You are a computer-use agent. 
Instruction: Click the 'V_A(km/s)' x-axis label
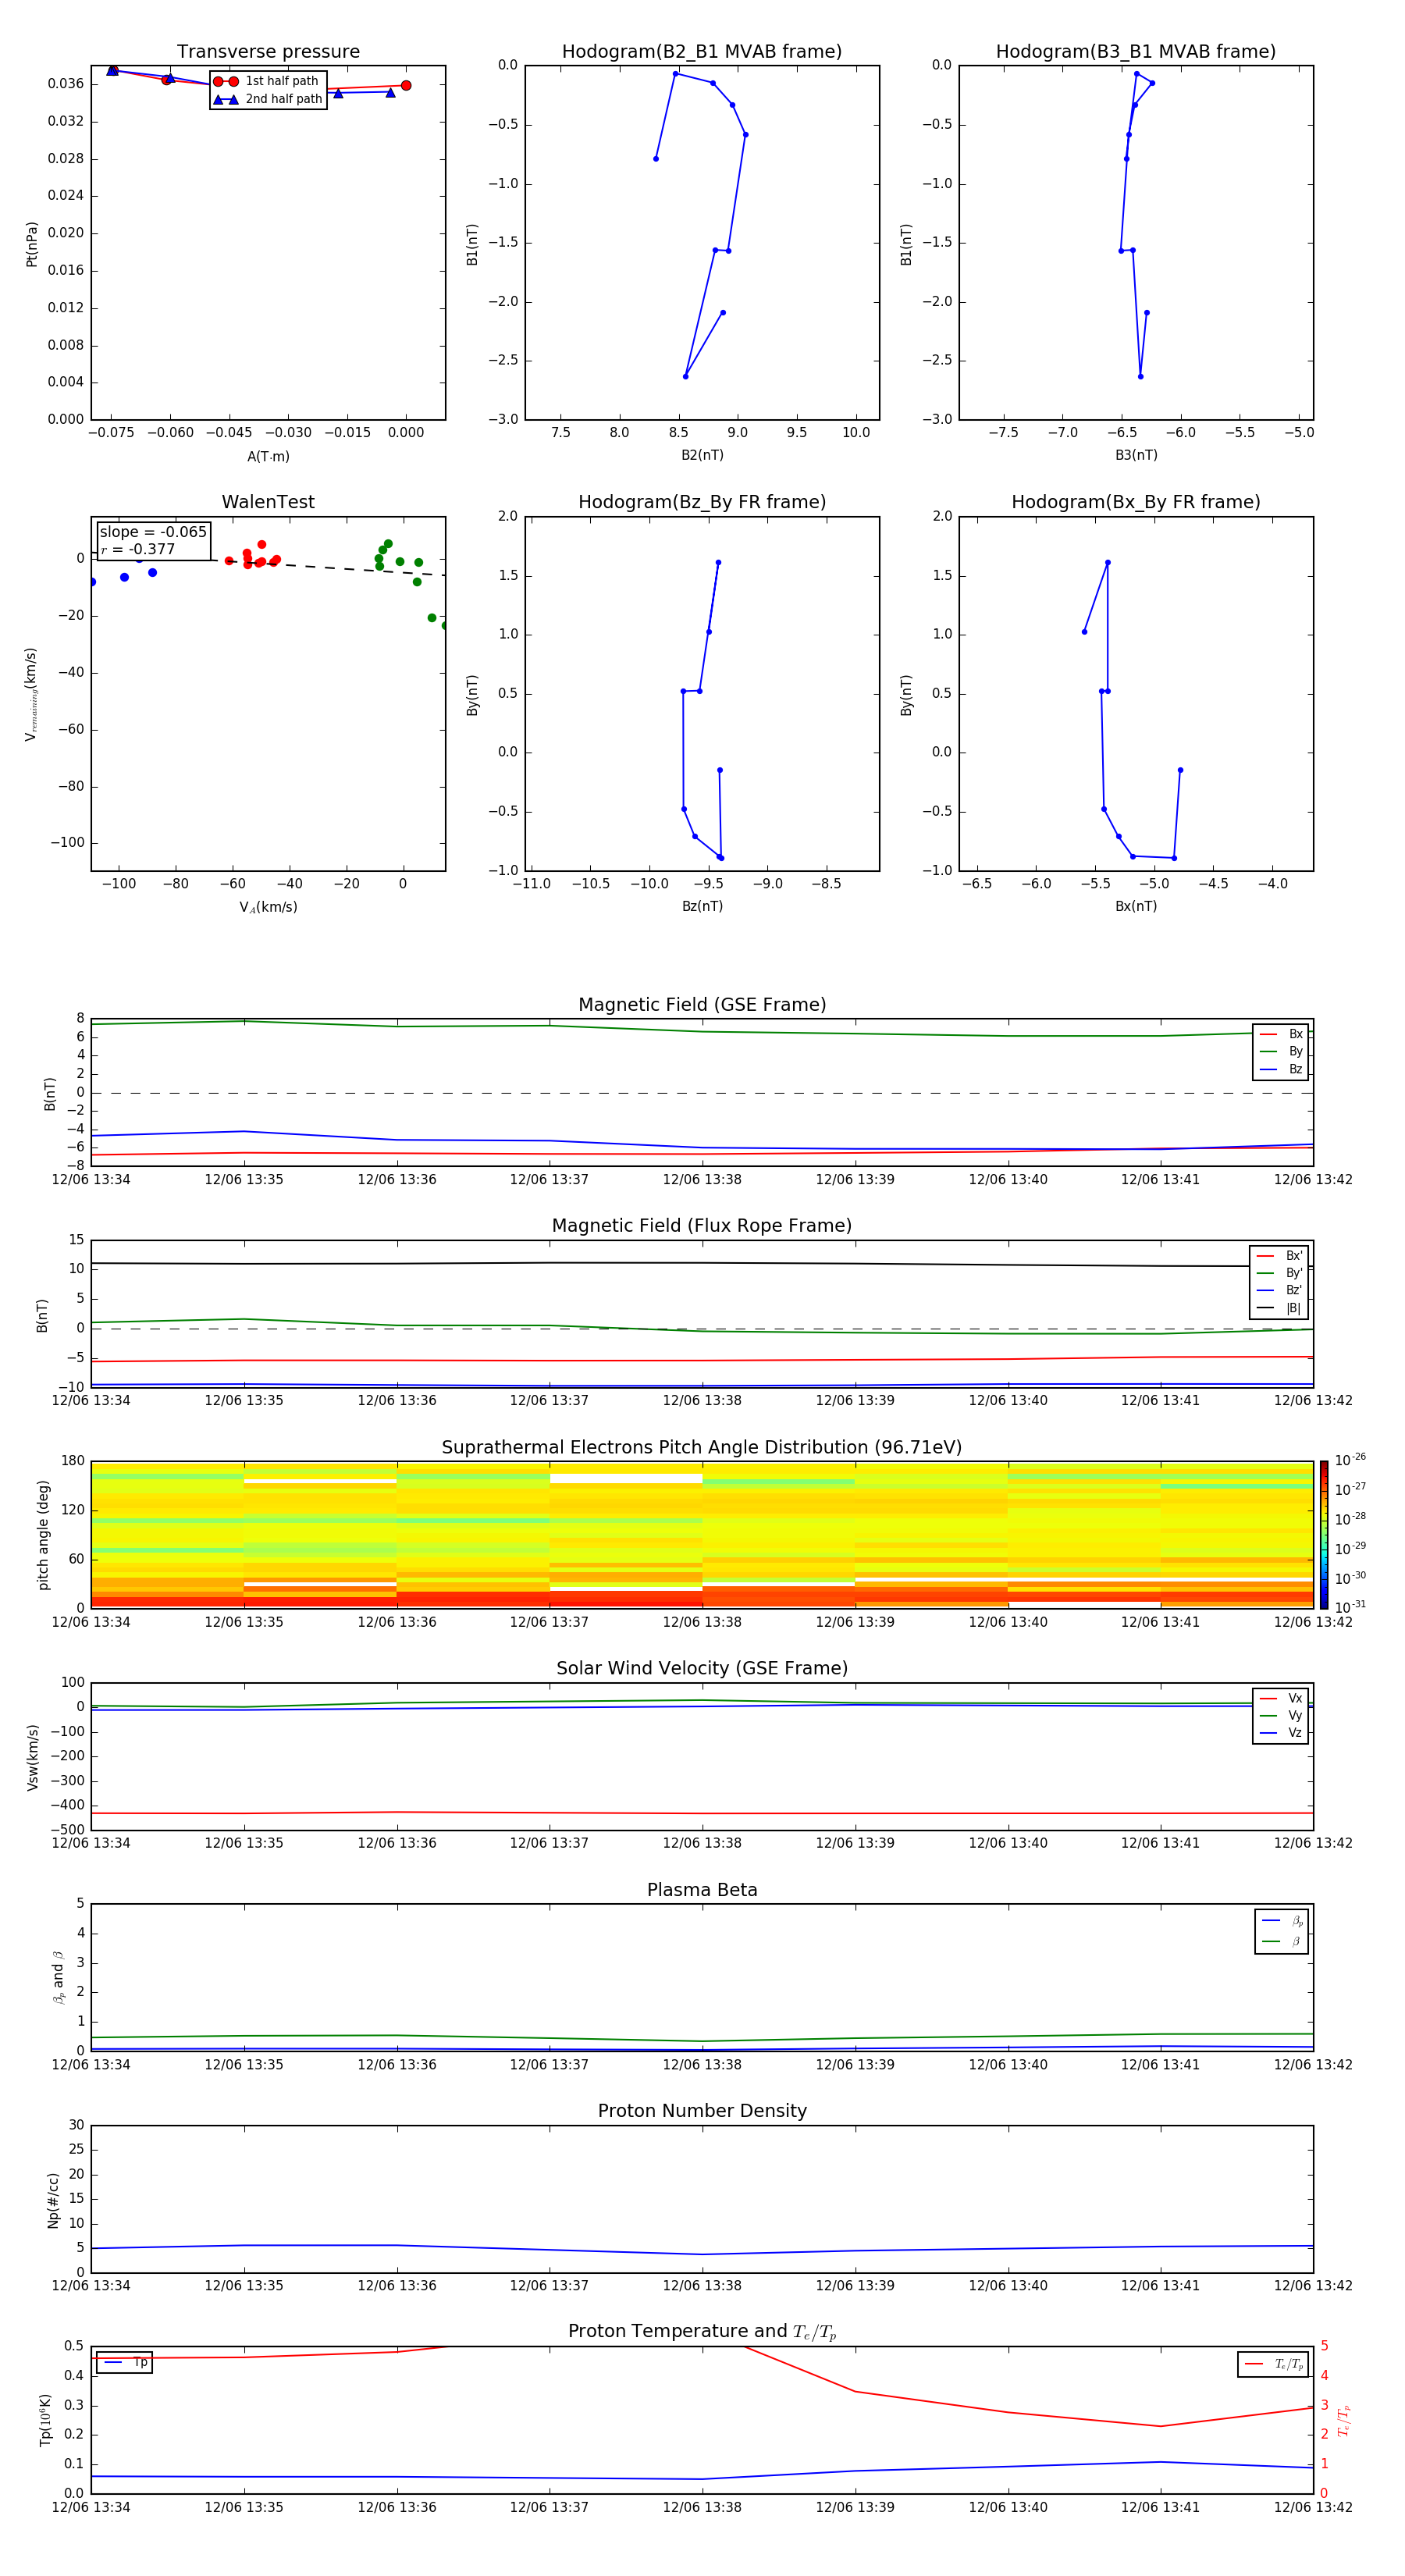pyautogui.click(x=268, y=907)
